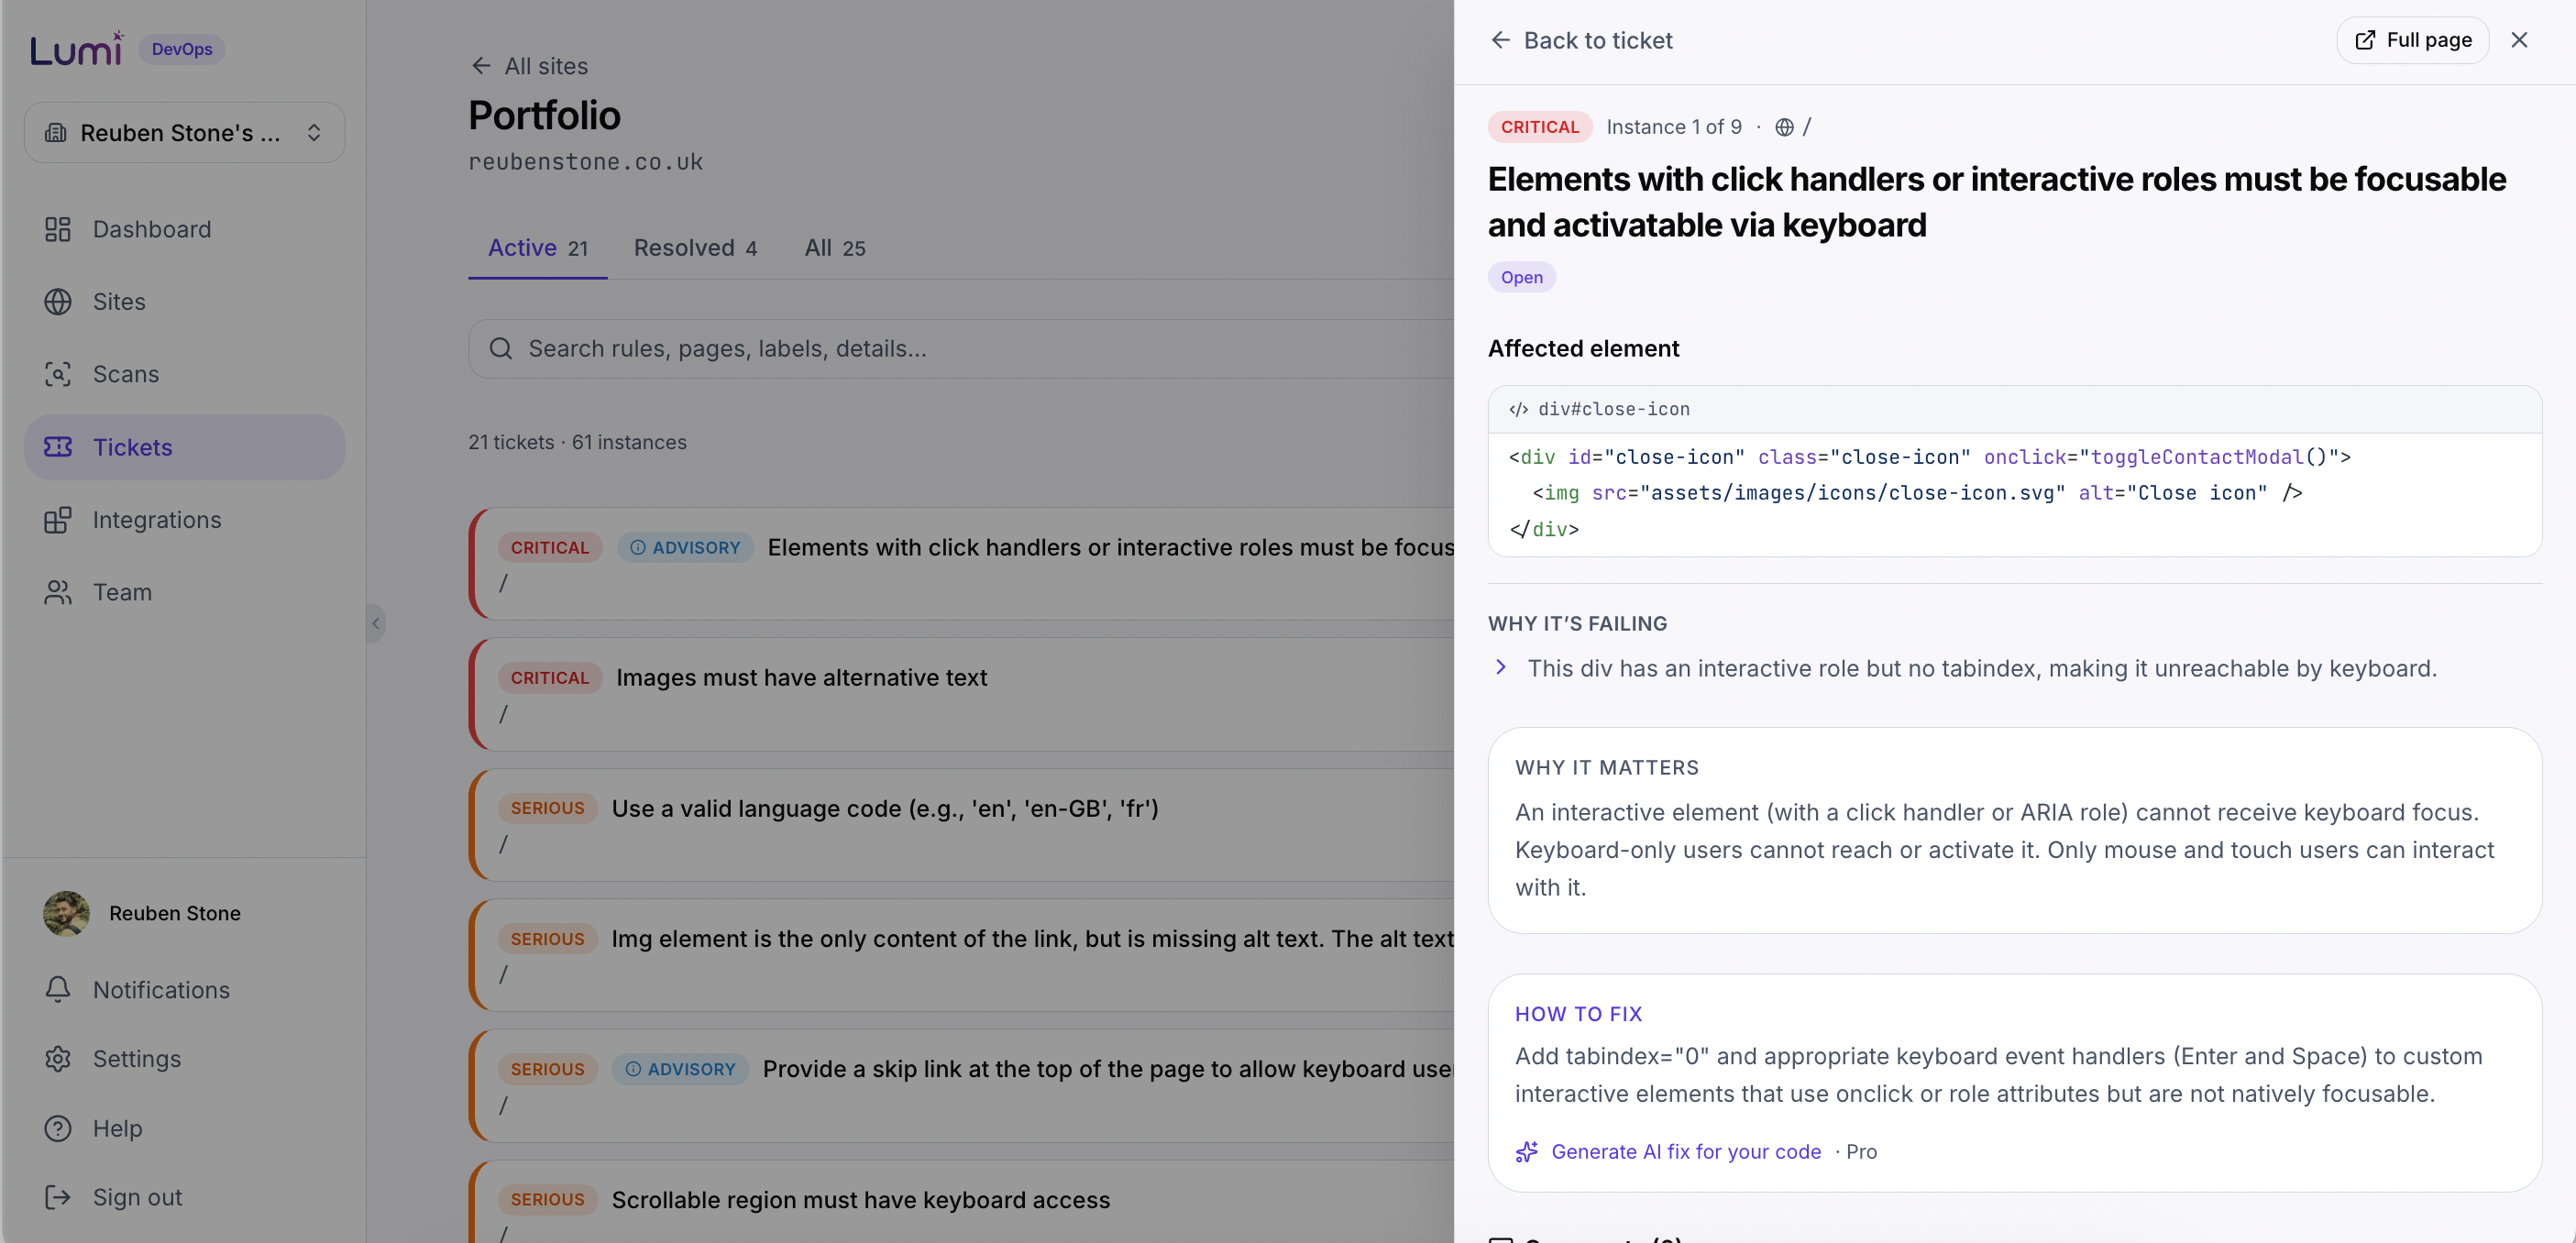Image resolution: width=2576 pixels, height=1243 pixels.
Task: Select Tickets in the sidebar
Action: 184,447
